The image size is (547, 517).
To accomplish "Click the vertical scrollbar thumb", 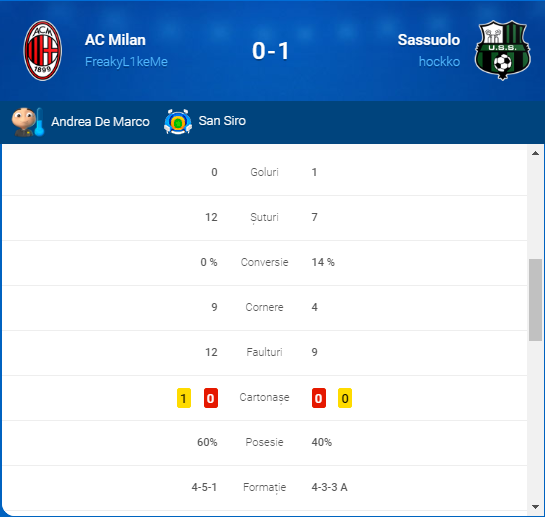I will coord(535,300).
